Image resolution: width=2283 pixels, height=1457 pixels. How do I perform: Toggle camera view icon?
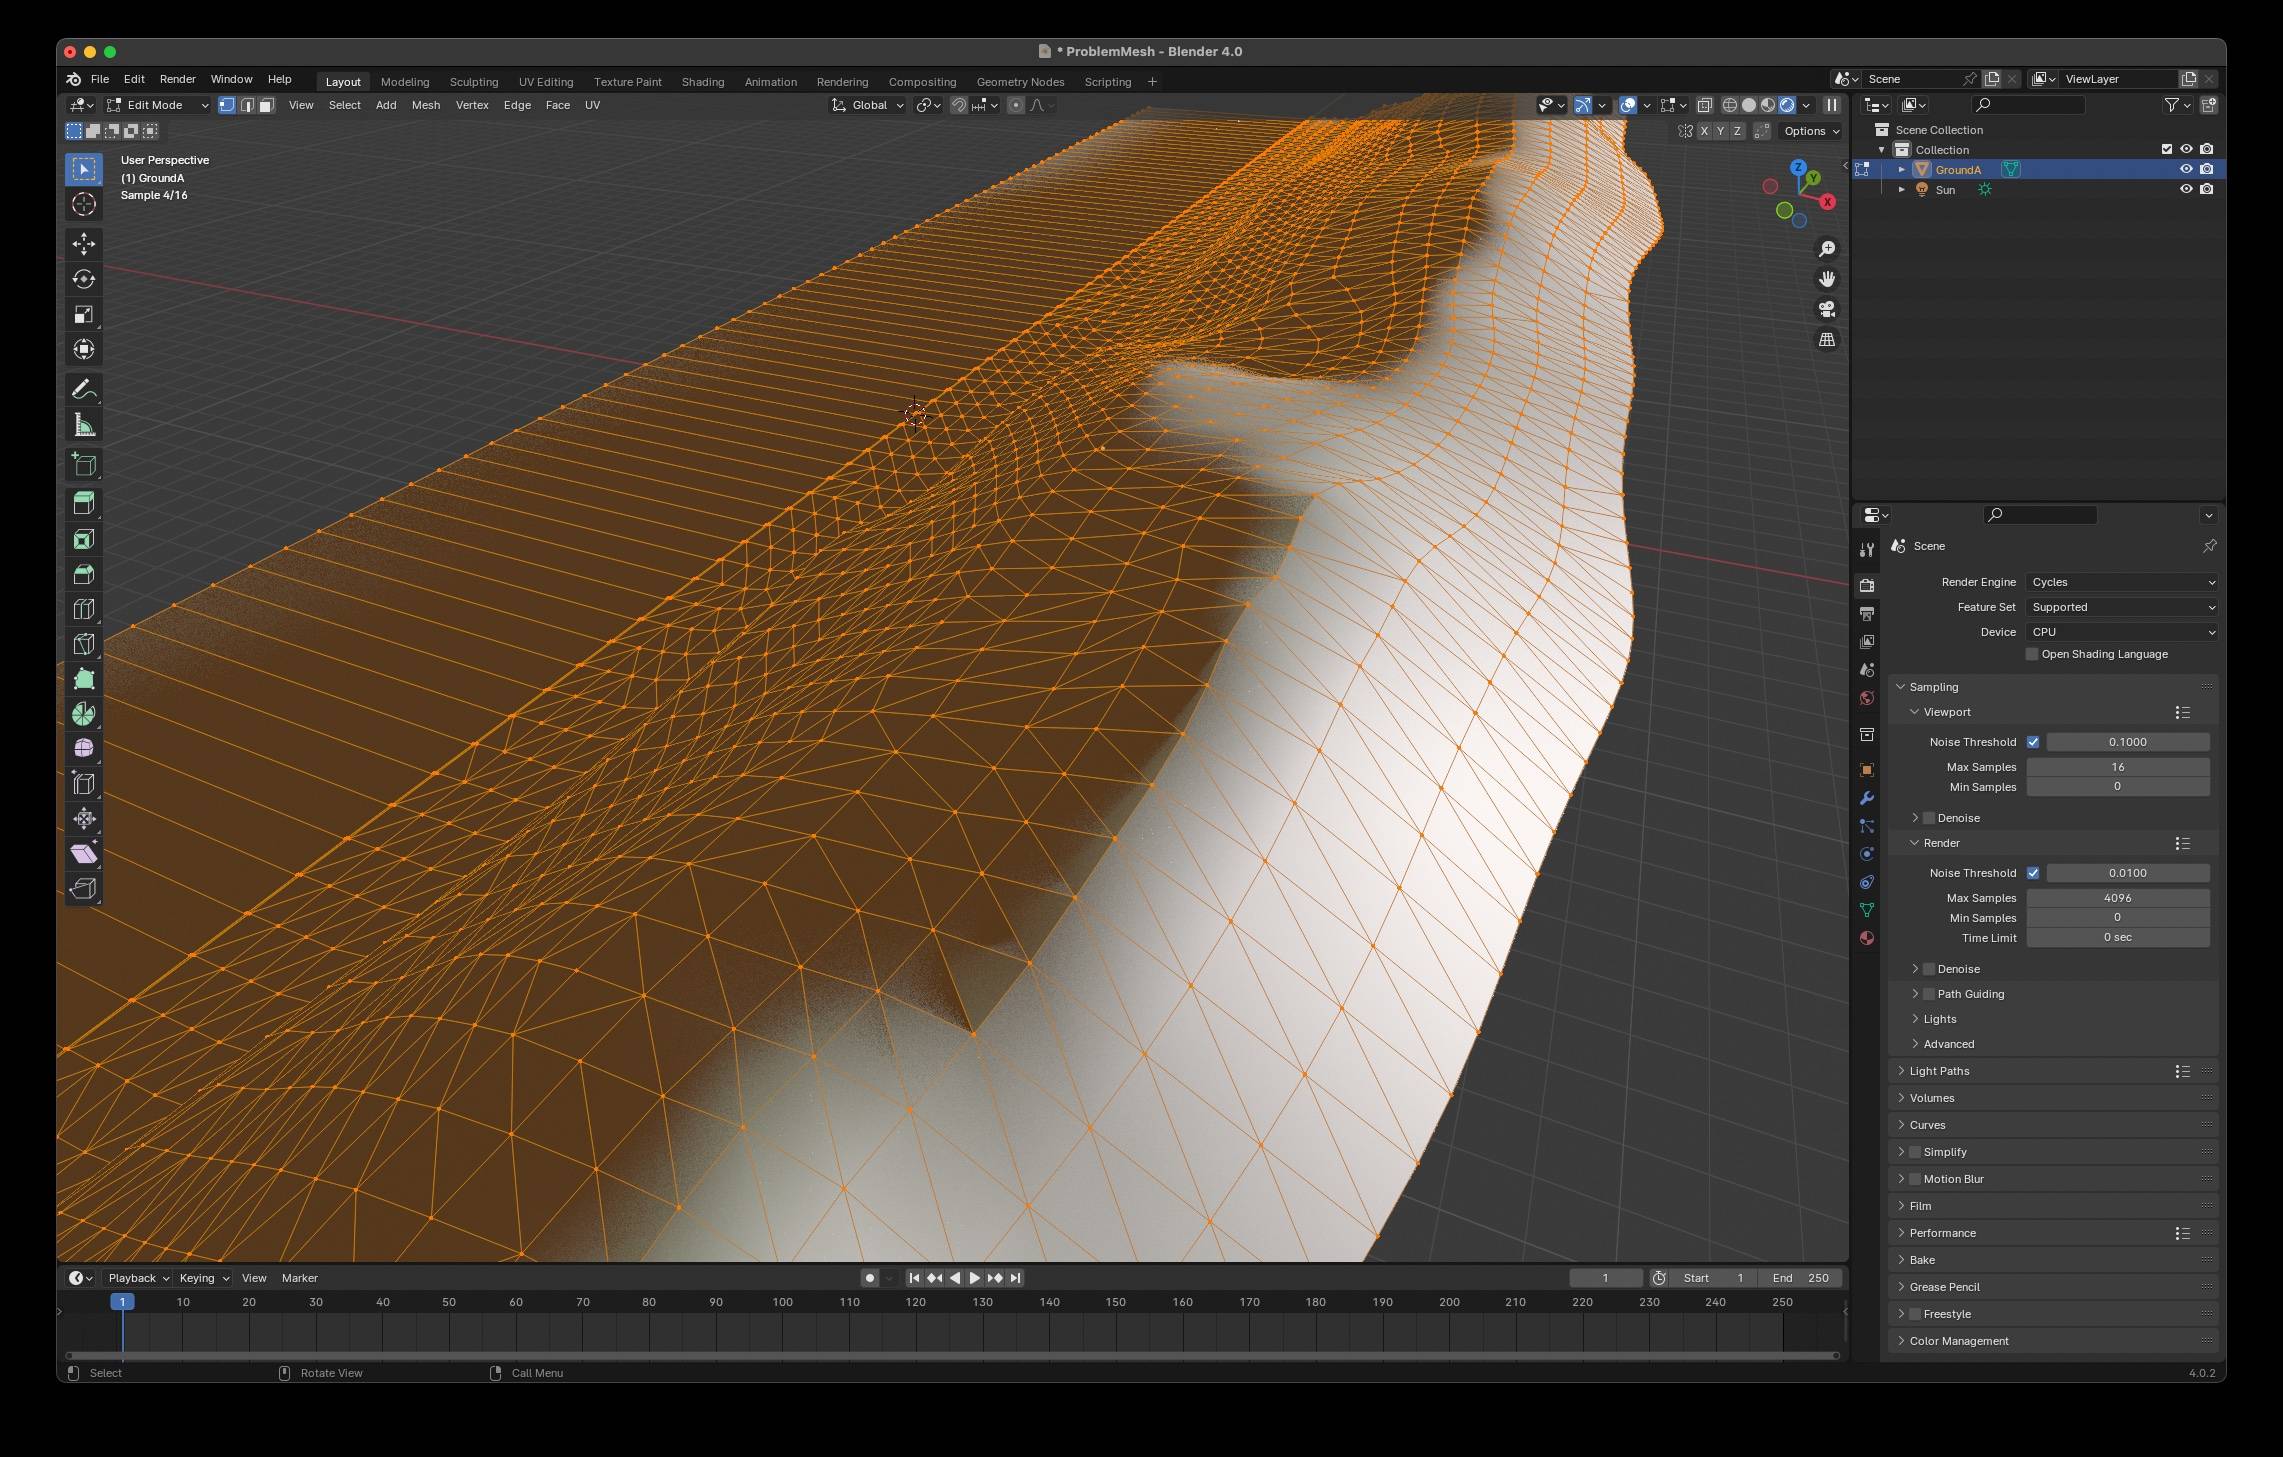(1827, 309)
